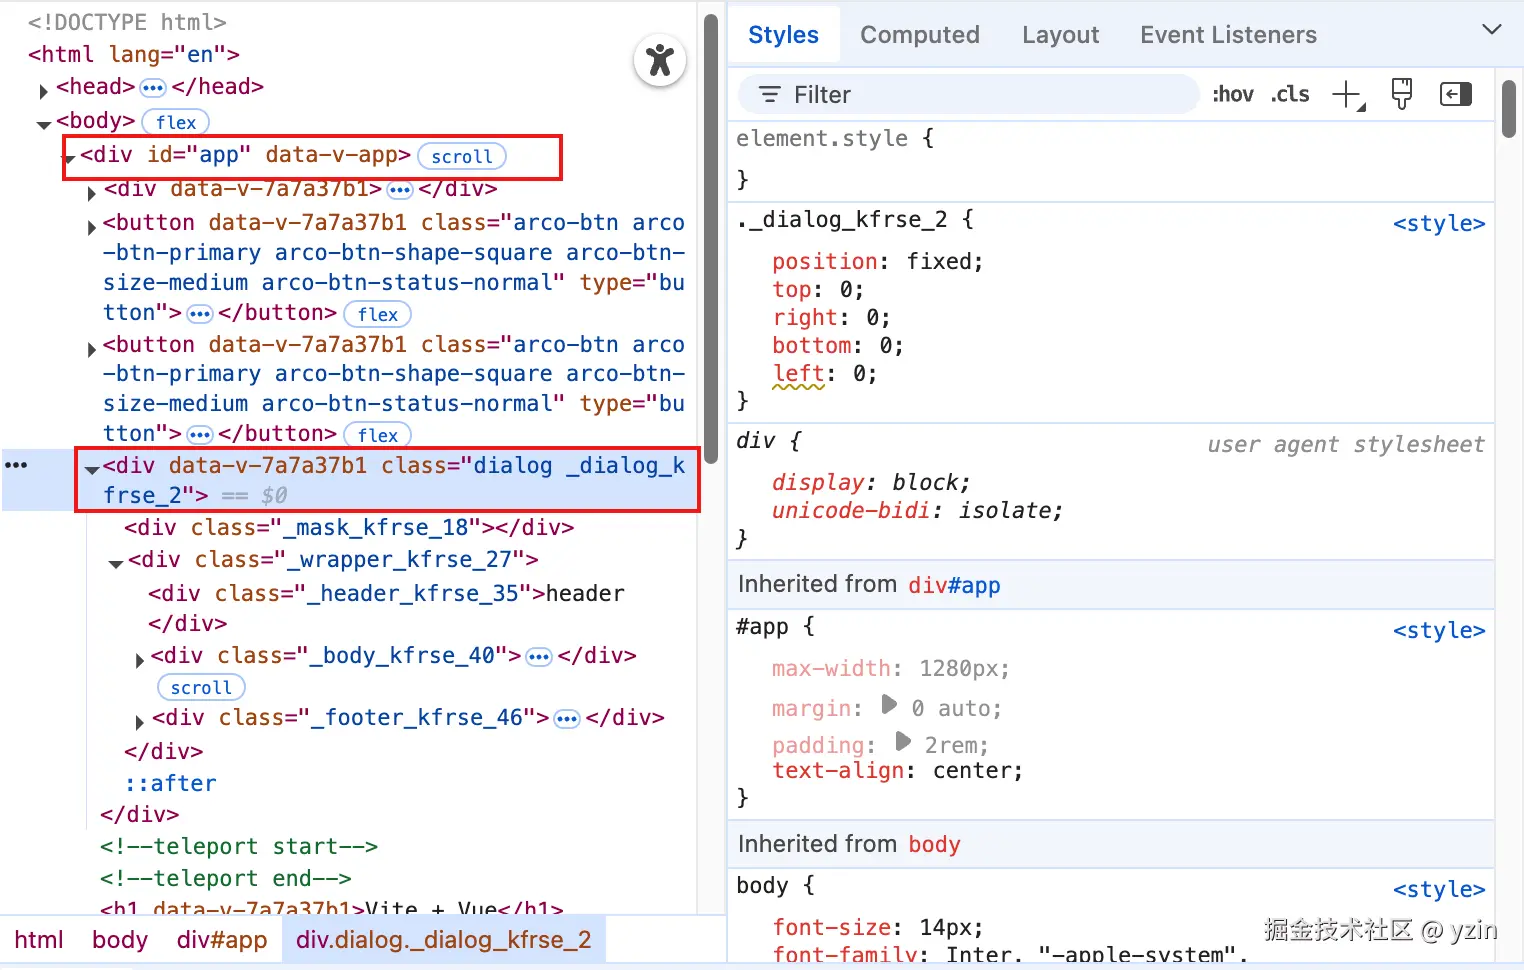Toggle .cls element classes panel
The width and height of the screenshot is (1524, 970).
1290,94
